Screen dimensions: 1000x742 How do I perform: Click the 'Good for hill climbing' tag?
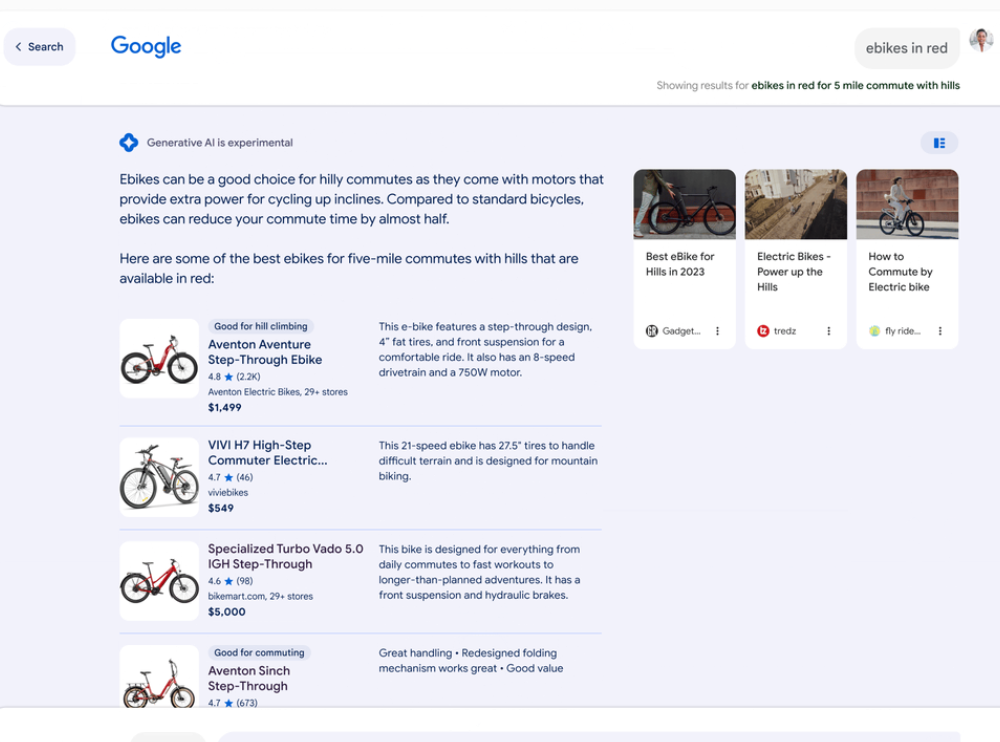point(261,326)
